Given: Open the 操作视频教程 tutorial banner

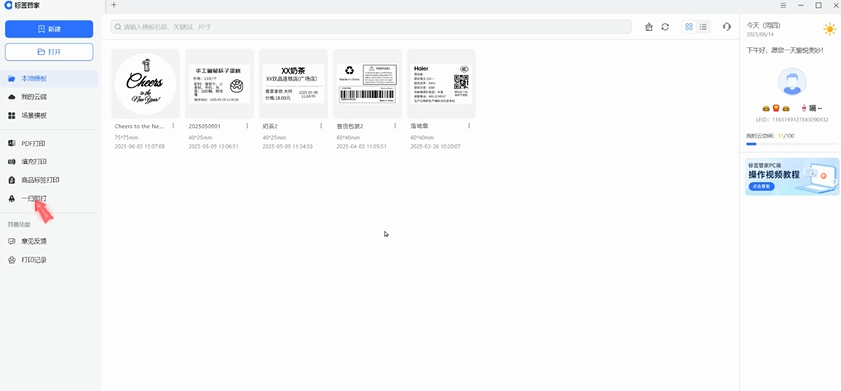Looking at the screenshot, I should click(x=792, y=176).
